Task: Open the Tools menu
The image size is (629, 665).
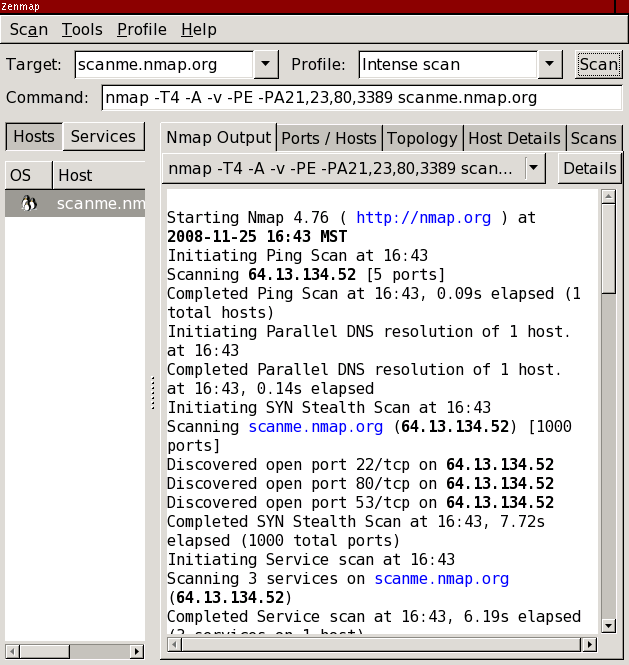Action: pyautogui.click(x=82, y=30)
